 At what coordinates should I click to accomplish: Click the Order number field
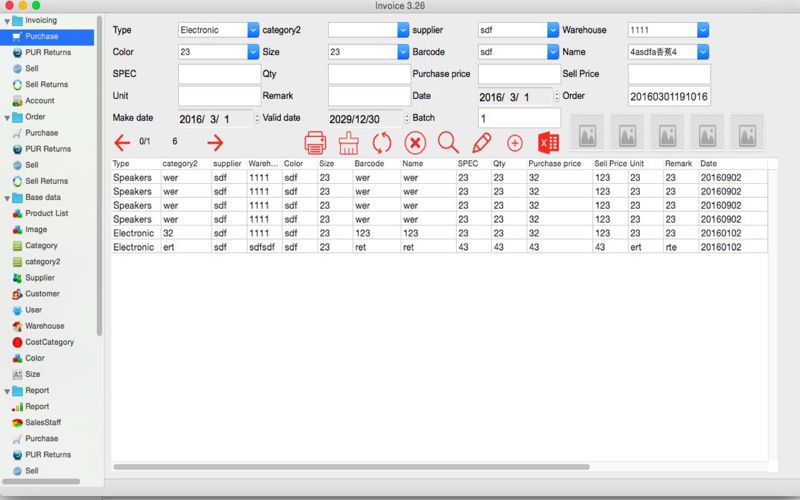pos(669,96)
